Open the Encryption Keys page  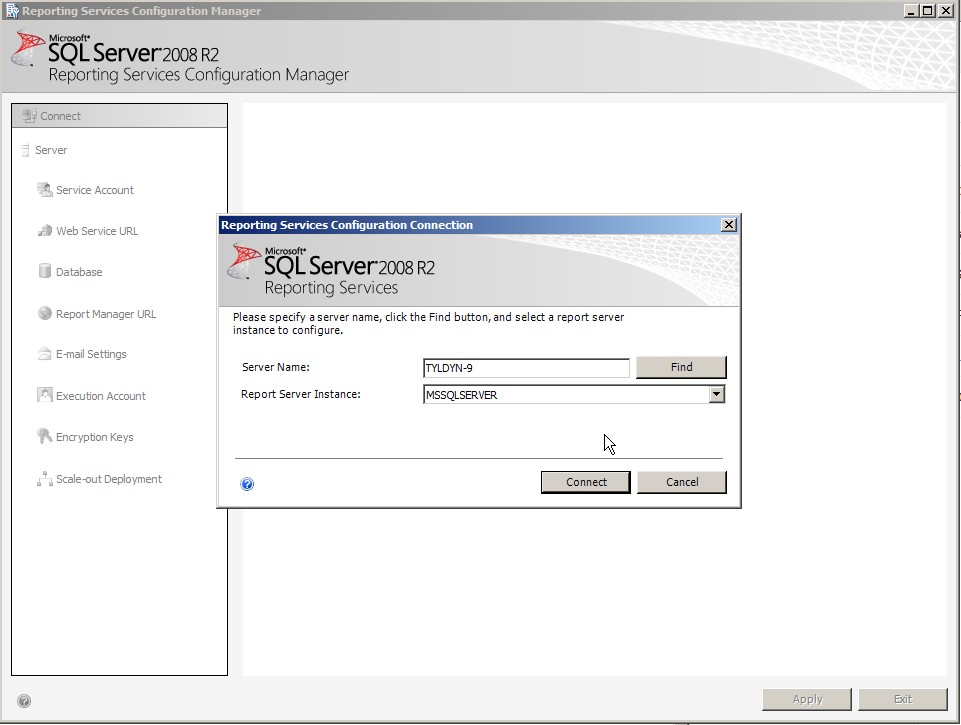(94, 437)
